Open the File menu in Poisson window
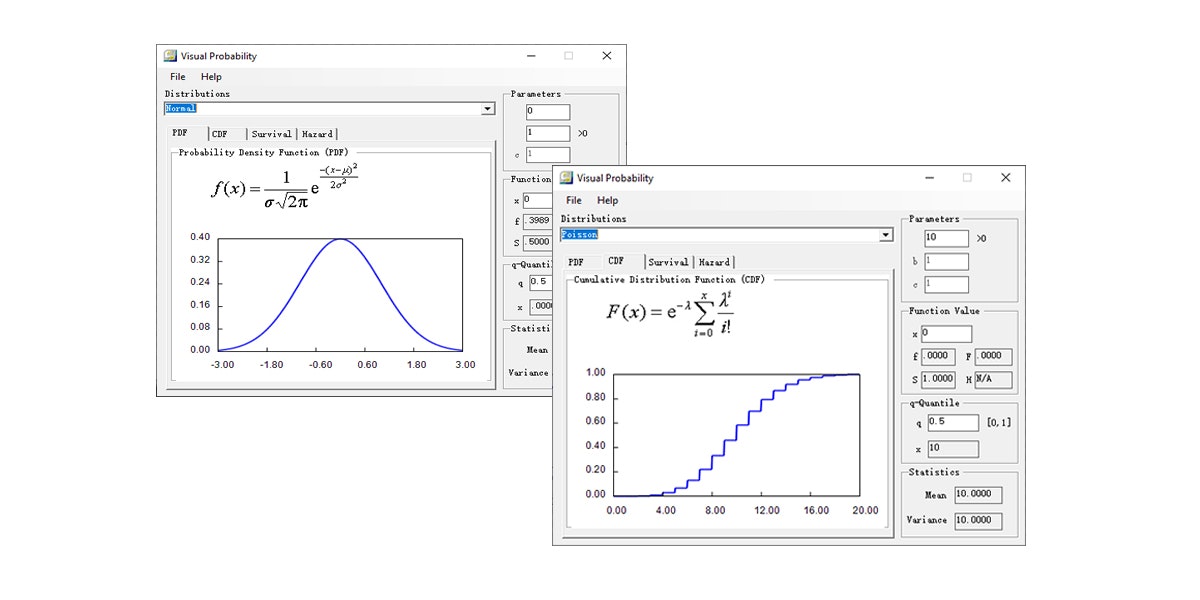This screenshot has width=1200, height=600. (x=573, y=199)
